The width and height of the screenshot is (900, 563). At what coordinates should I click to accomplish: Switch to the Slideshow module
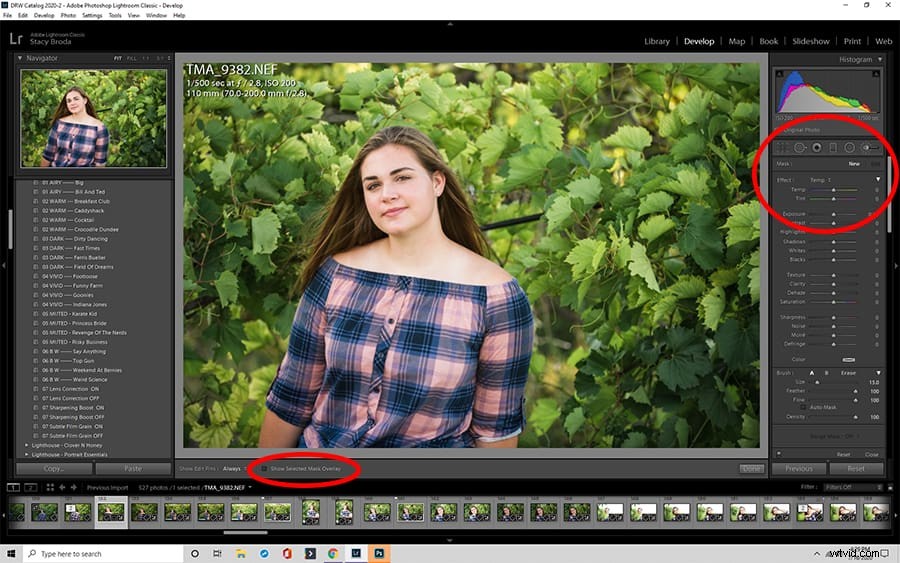coord(810,41)
